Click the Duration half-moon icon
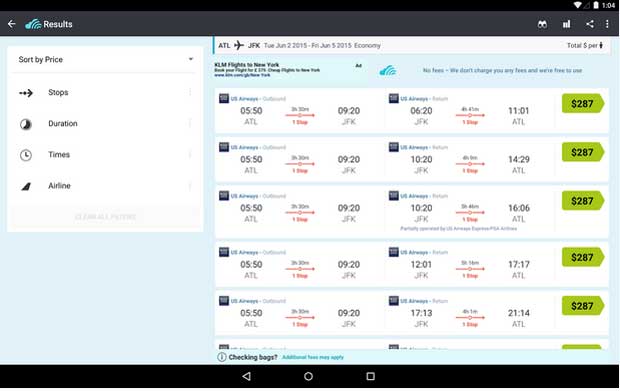 (x=26, y=124)
